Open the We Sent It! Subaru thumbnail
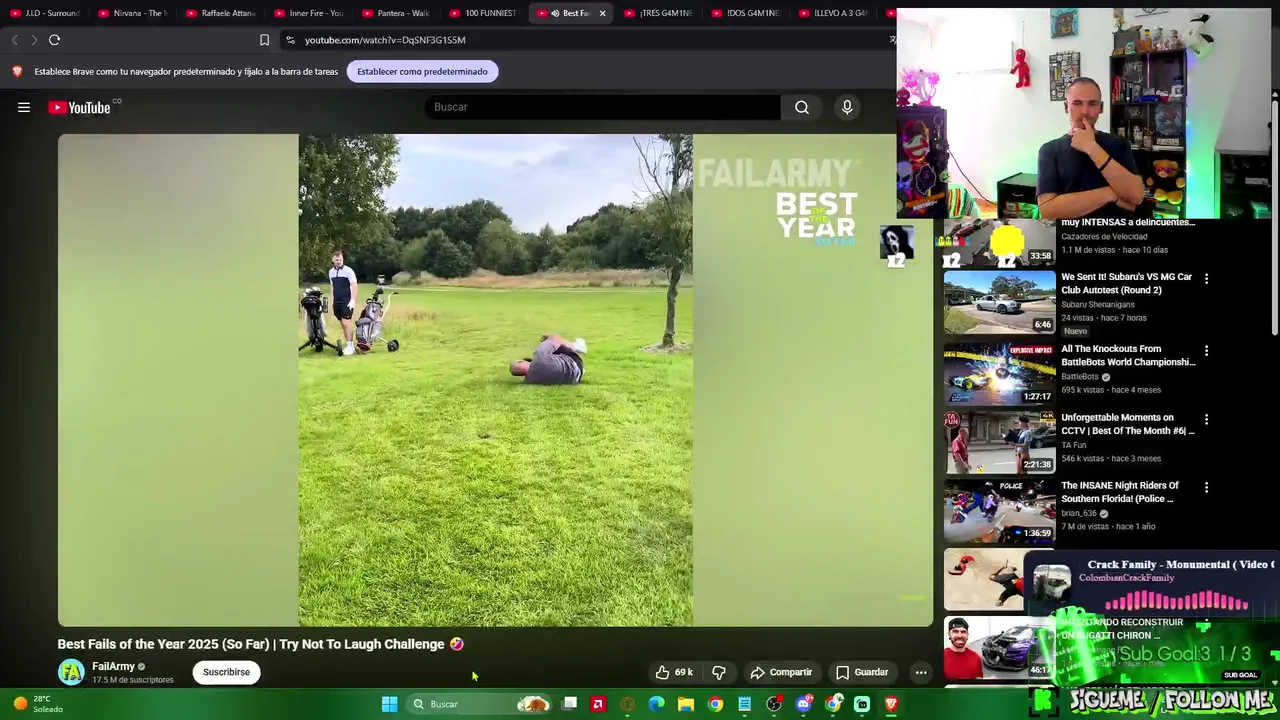 [x=999, y=301]
